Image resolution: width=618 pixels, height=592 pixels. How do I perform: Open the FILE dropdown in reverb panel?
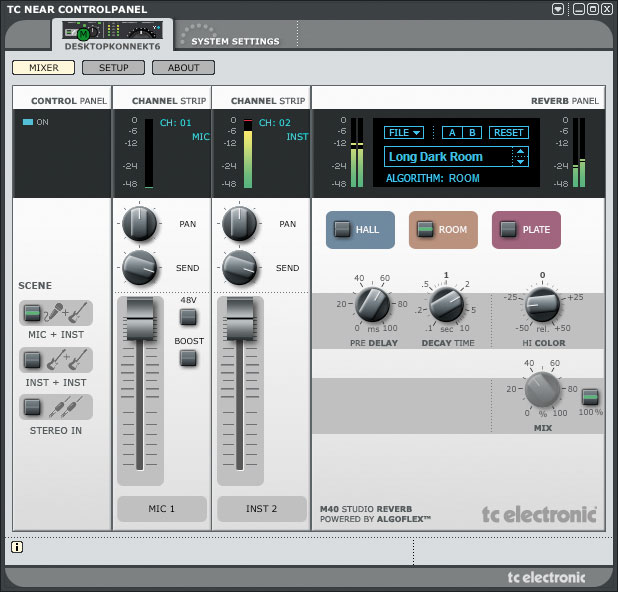coord(404,132)
